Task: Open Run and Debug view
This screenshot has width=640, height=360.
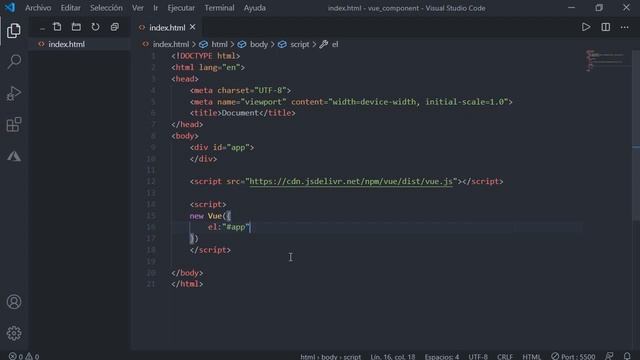Action: pyautogui.click(x=13, y=93)
